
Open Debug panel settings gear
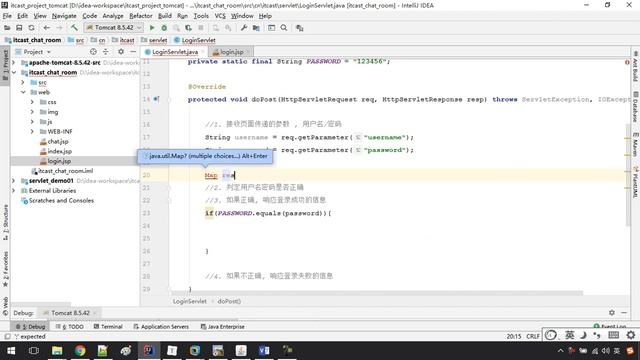pos(611,313)
